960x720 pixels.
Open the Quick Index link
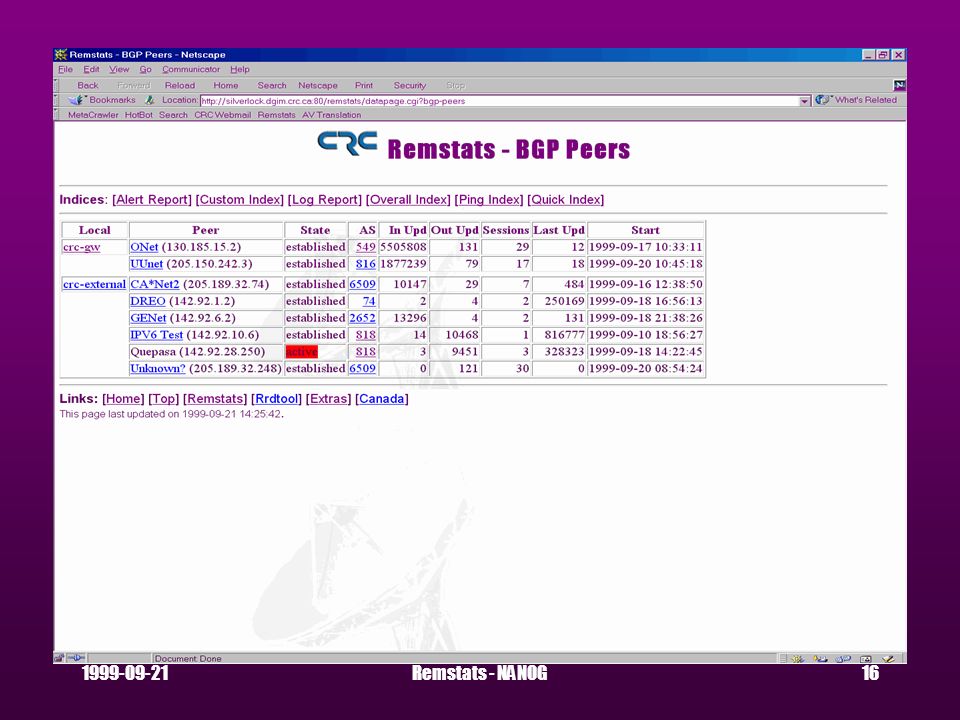(x=566, y=200)
